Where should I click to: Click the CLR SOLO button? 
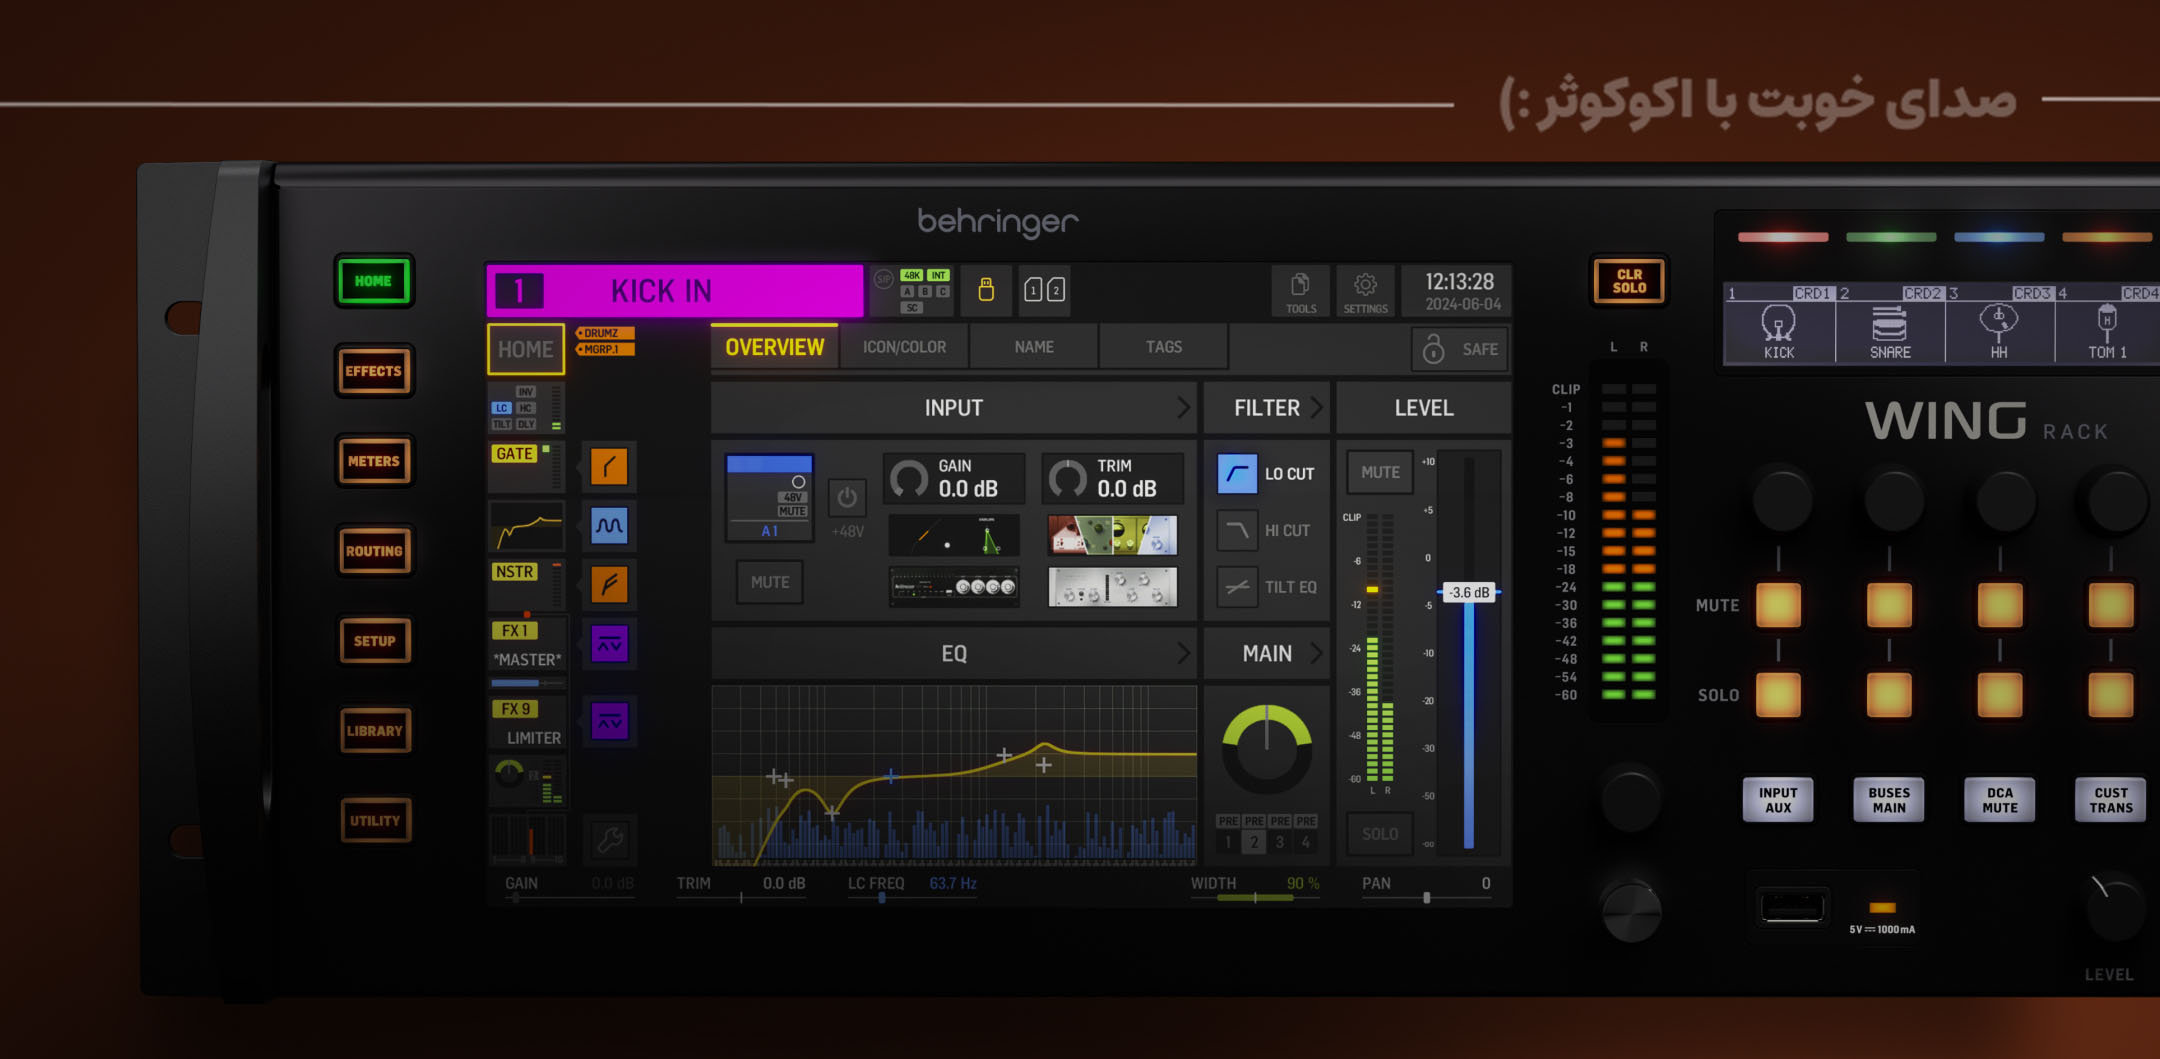(1629, 281)
